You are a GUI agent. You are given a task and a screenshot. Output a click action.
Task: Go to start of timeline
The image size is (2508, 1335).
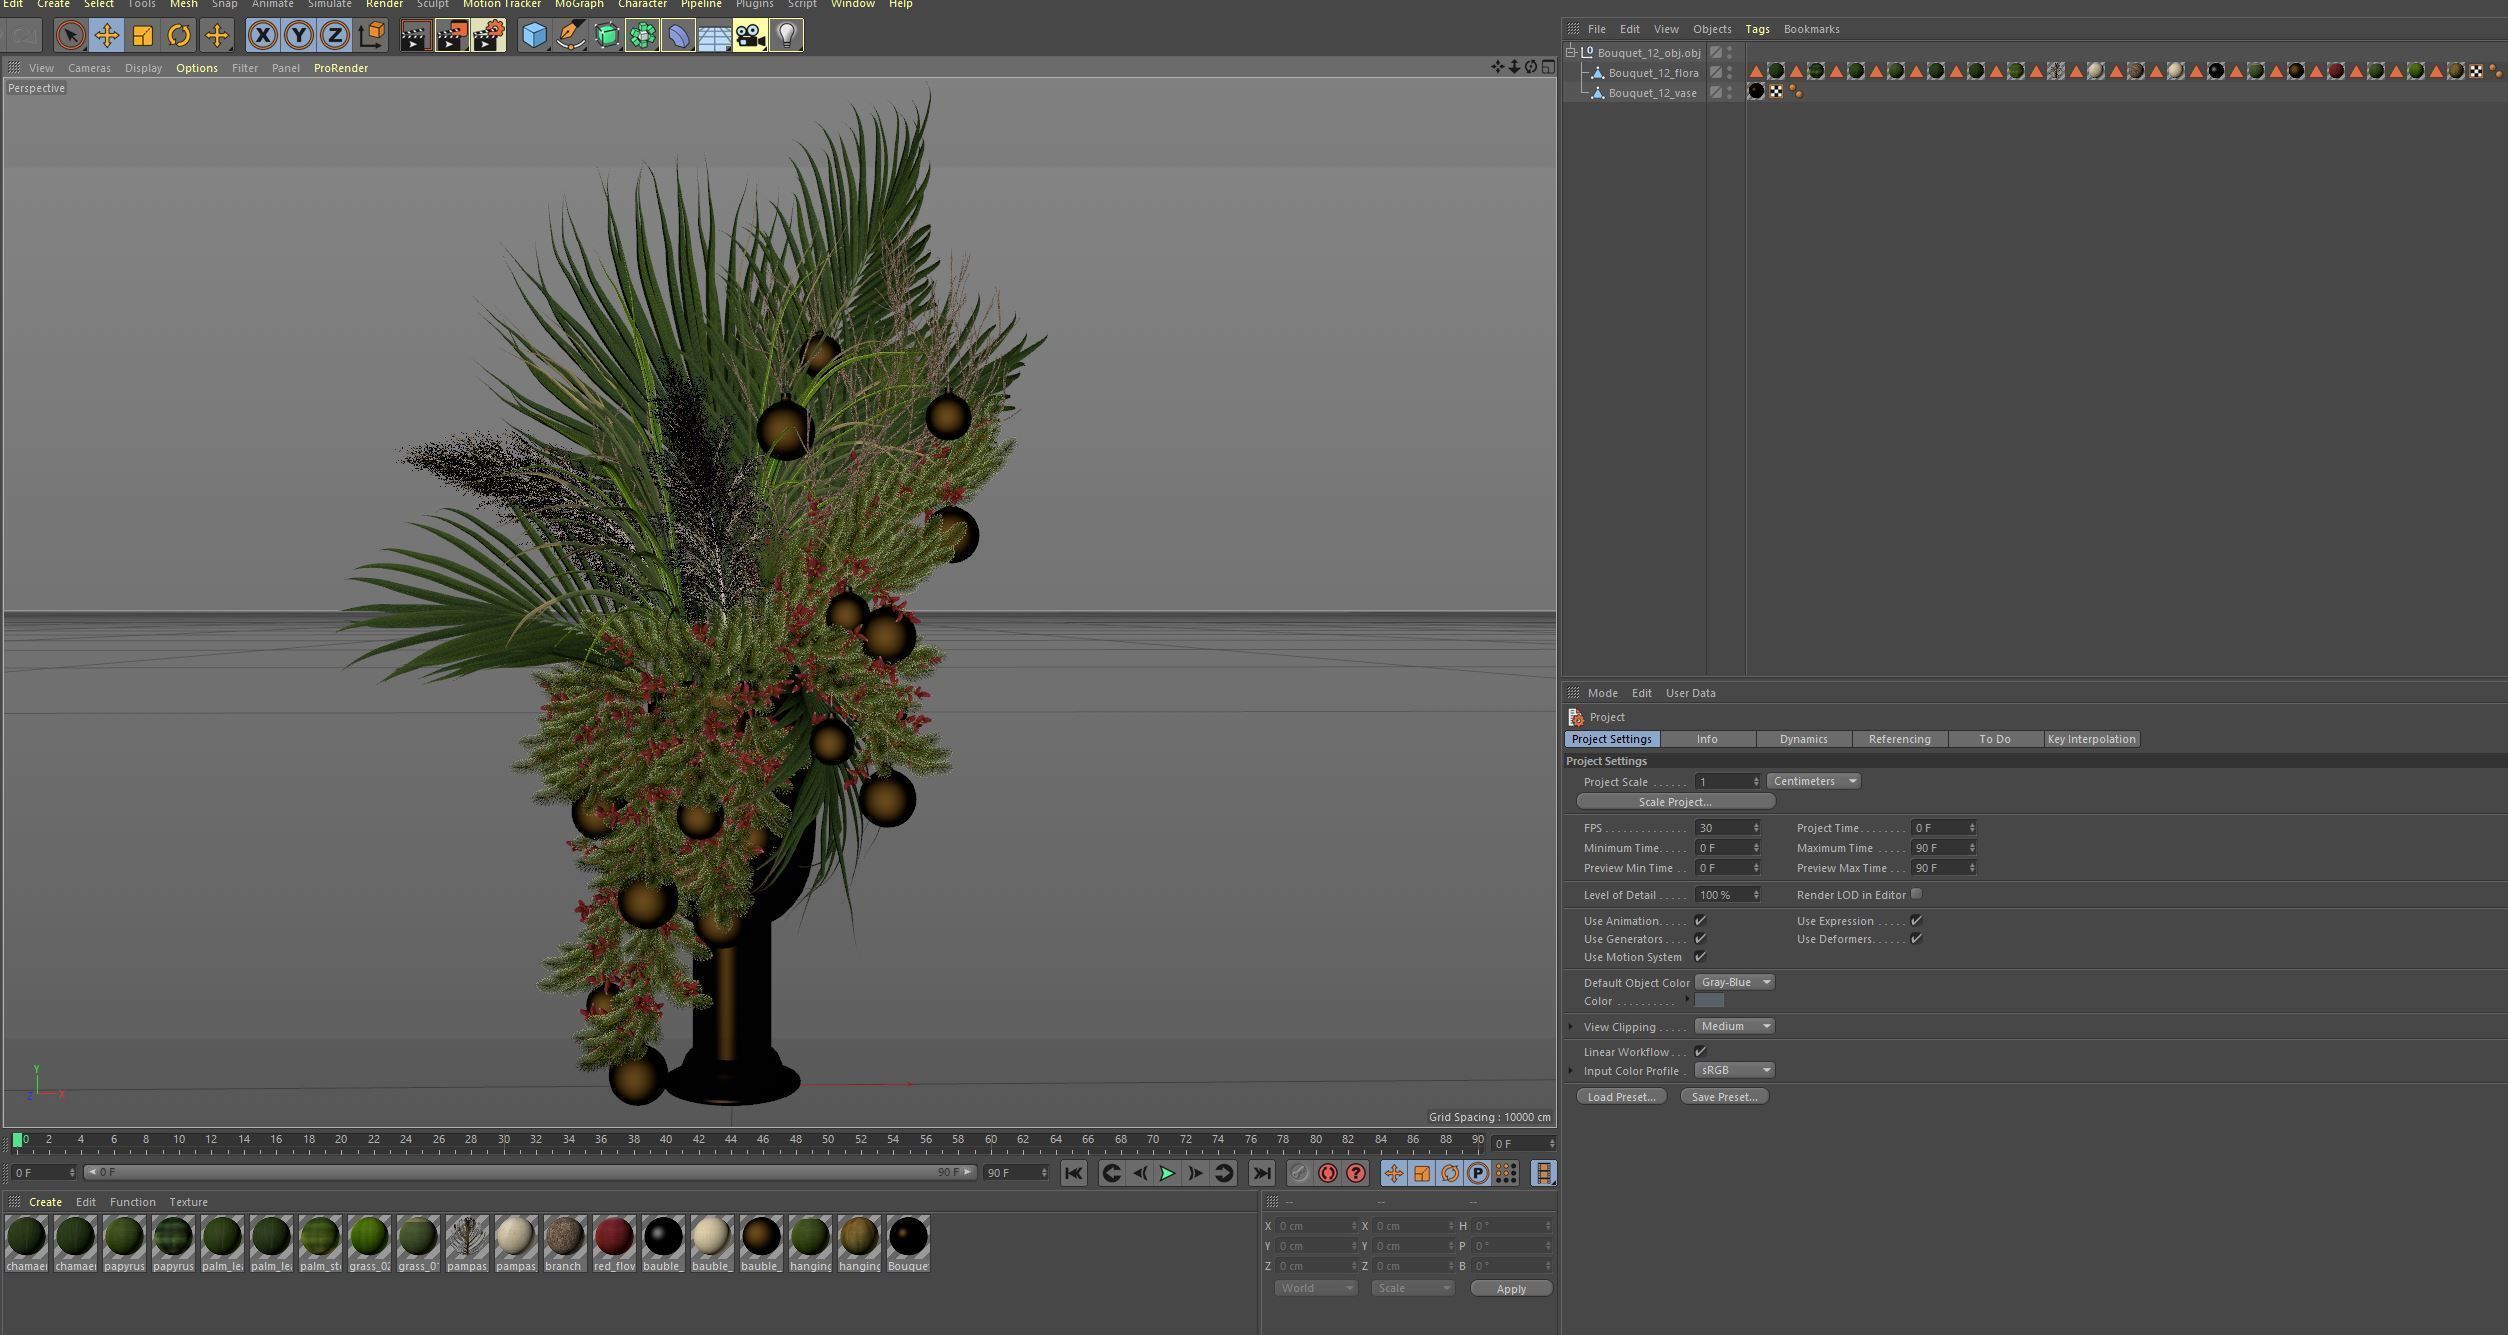[1073, 1173]
